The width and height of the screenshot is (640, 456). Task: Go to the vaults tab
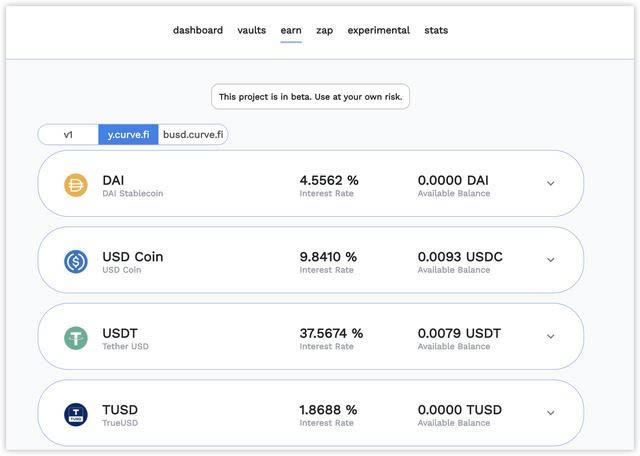pos(251,30)
